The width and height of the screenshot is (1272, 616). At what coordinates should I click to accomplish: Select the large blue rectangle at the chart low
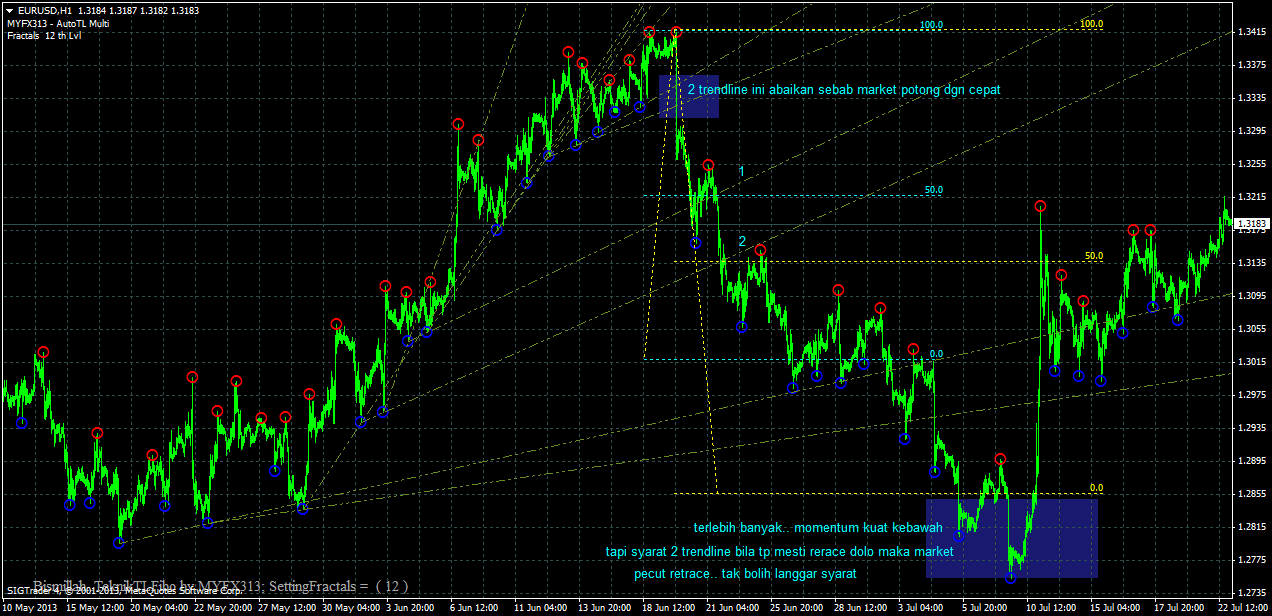[x=1012, y=538]
